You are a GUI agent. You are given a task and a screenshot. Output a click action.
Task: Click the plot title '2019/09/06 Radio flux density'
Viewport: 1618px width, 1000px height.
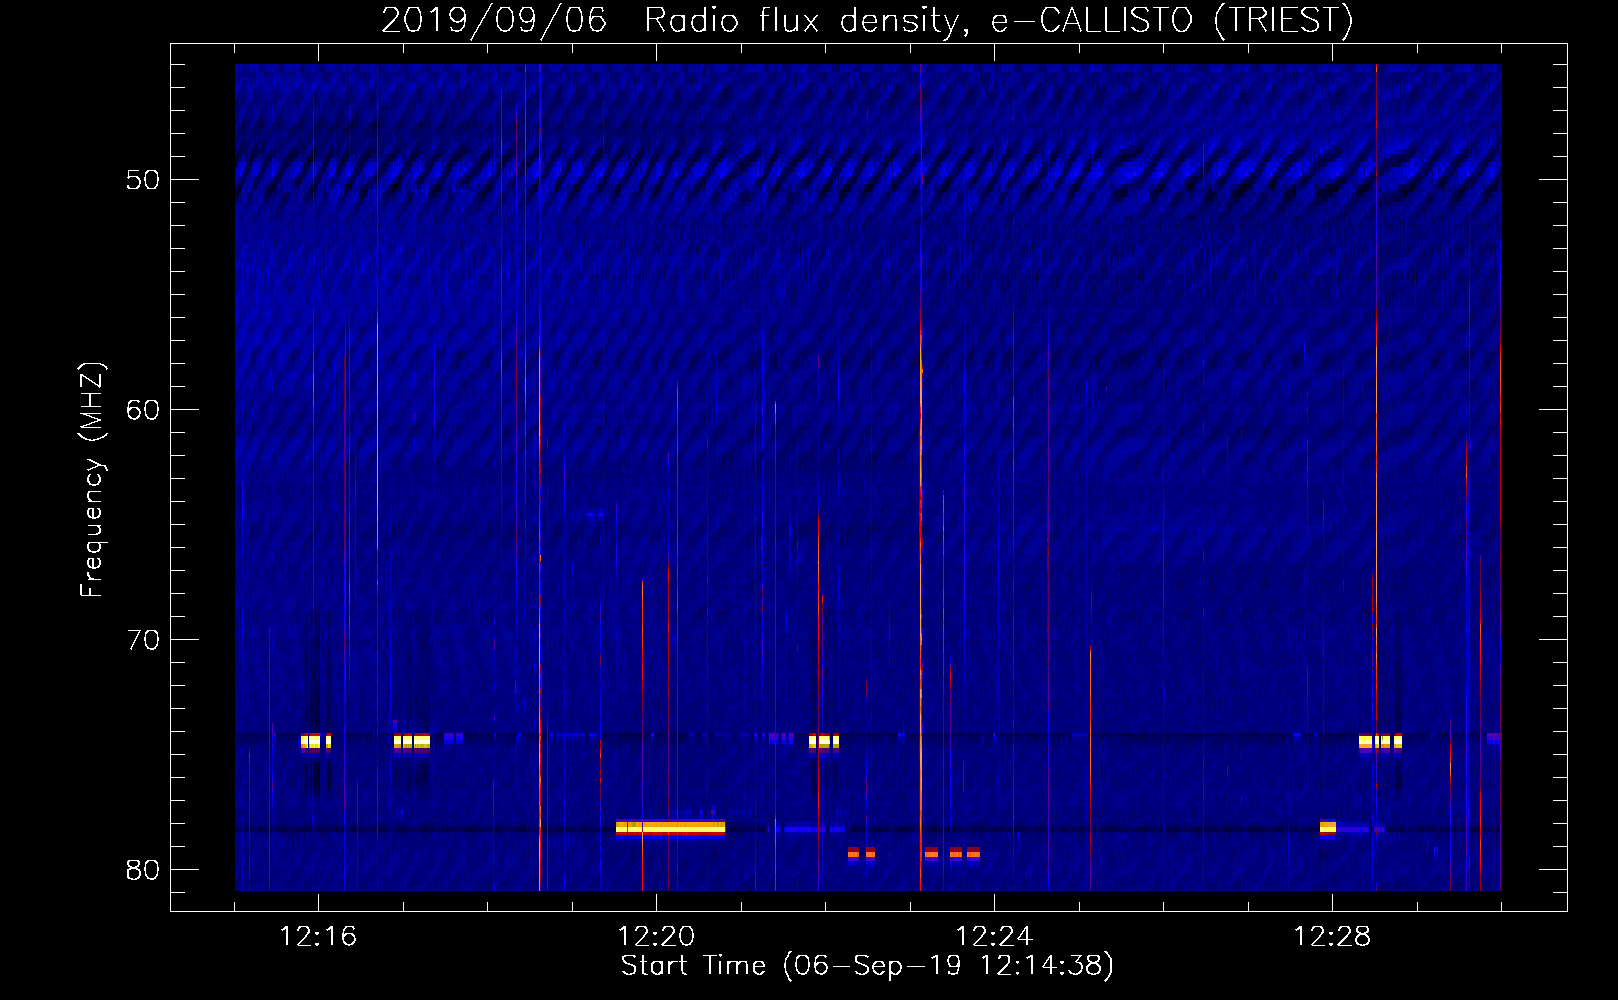point(867,20)
